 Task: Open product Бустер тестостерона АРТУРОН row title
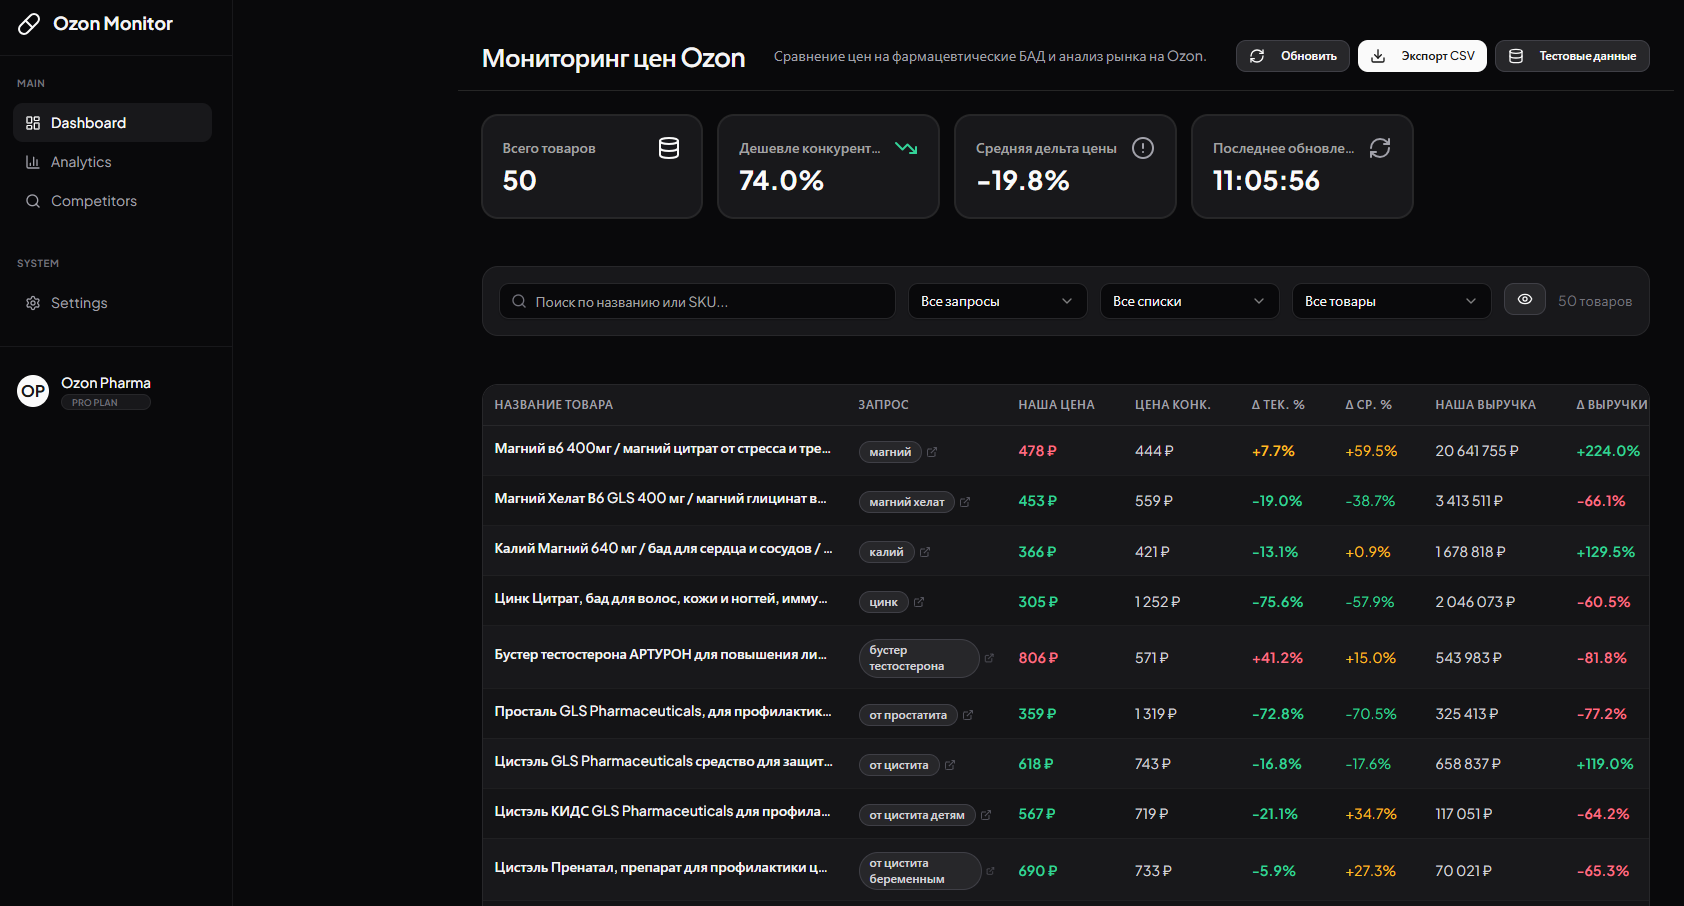pyautogui.click(x=662, y=655)
